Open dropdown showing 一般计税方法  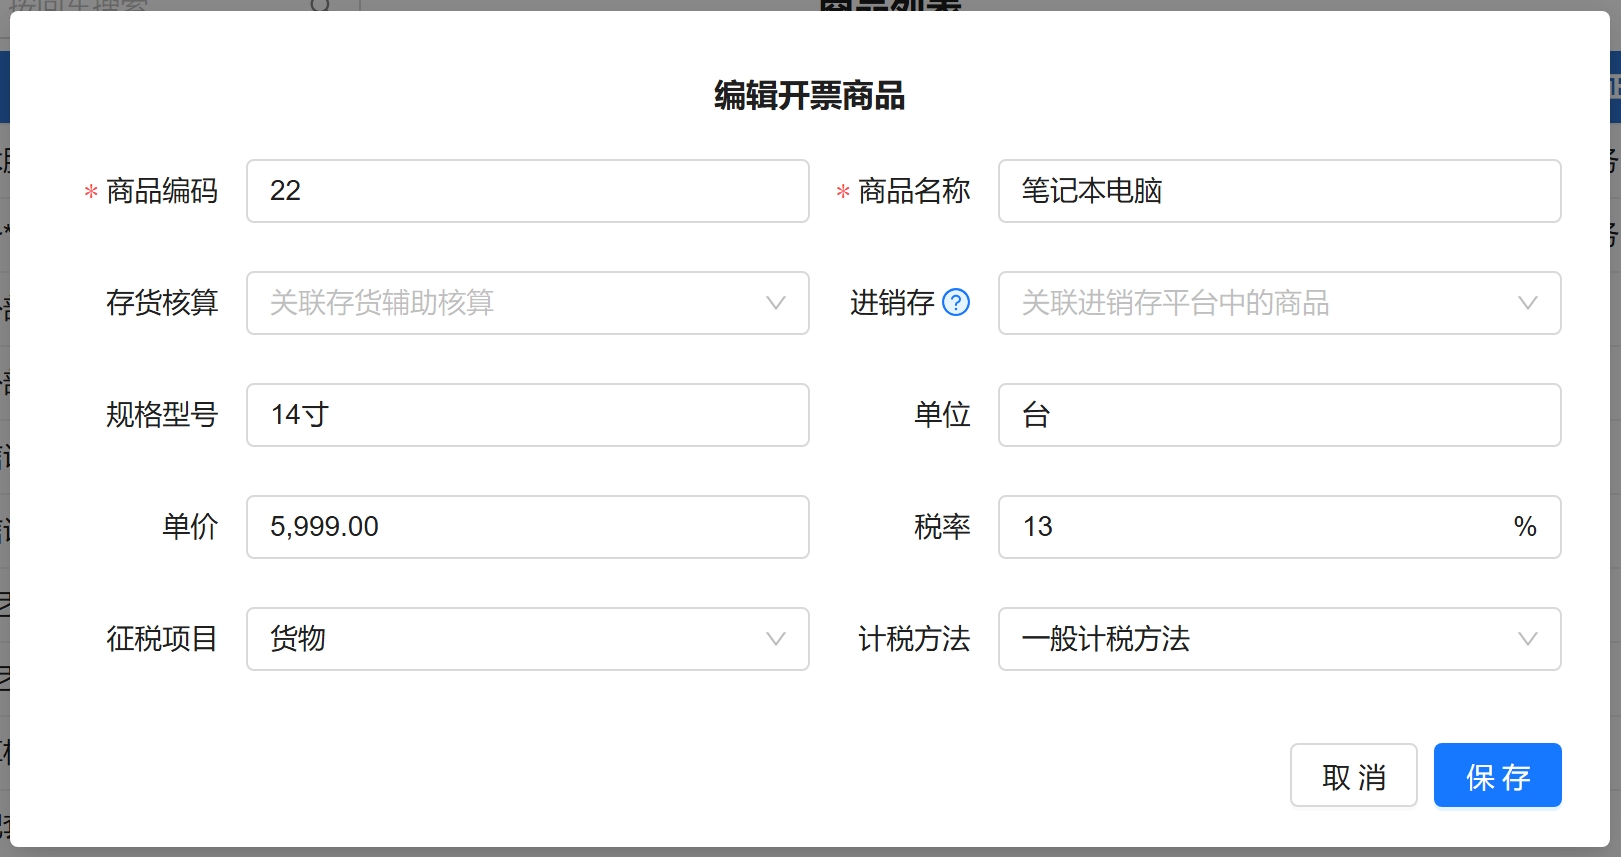tap(1250, 639)
